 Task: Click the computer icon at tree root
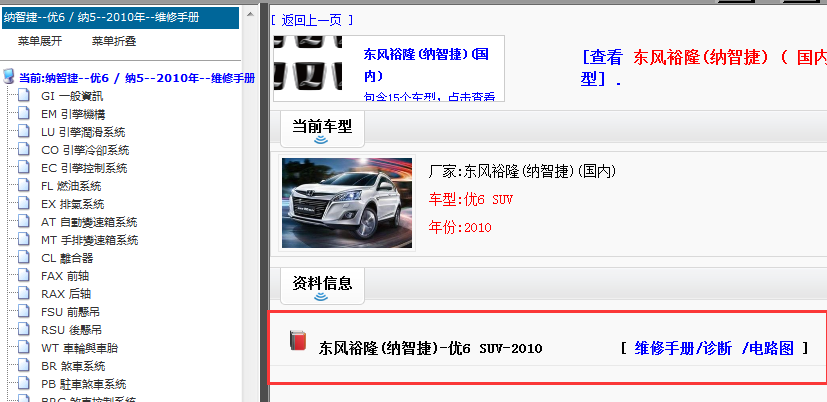pyautogui.click(x=9, y=77)
